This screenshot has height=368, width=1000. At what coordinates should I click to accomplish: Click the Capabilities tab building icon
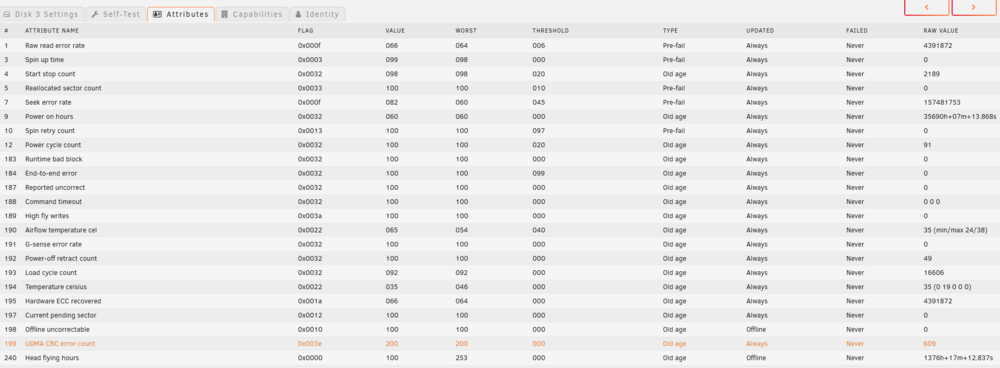coord(224,14)
